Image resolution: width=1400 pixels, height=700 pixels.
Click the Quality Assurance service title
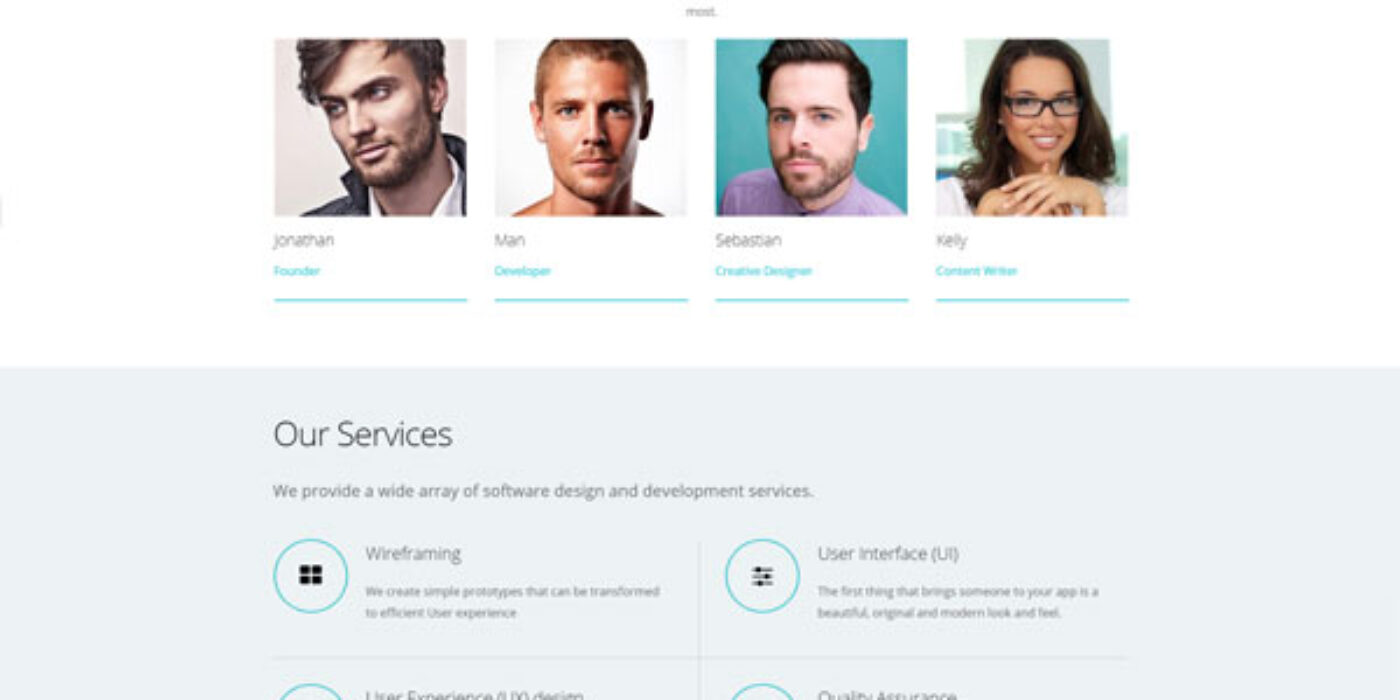(x=887, y=694)
